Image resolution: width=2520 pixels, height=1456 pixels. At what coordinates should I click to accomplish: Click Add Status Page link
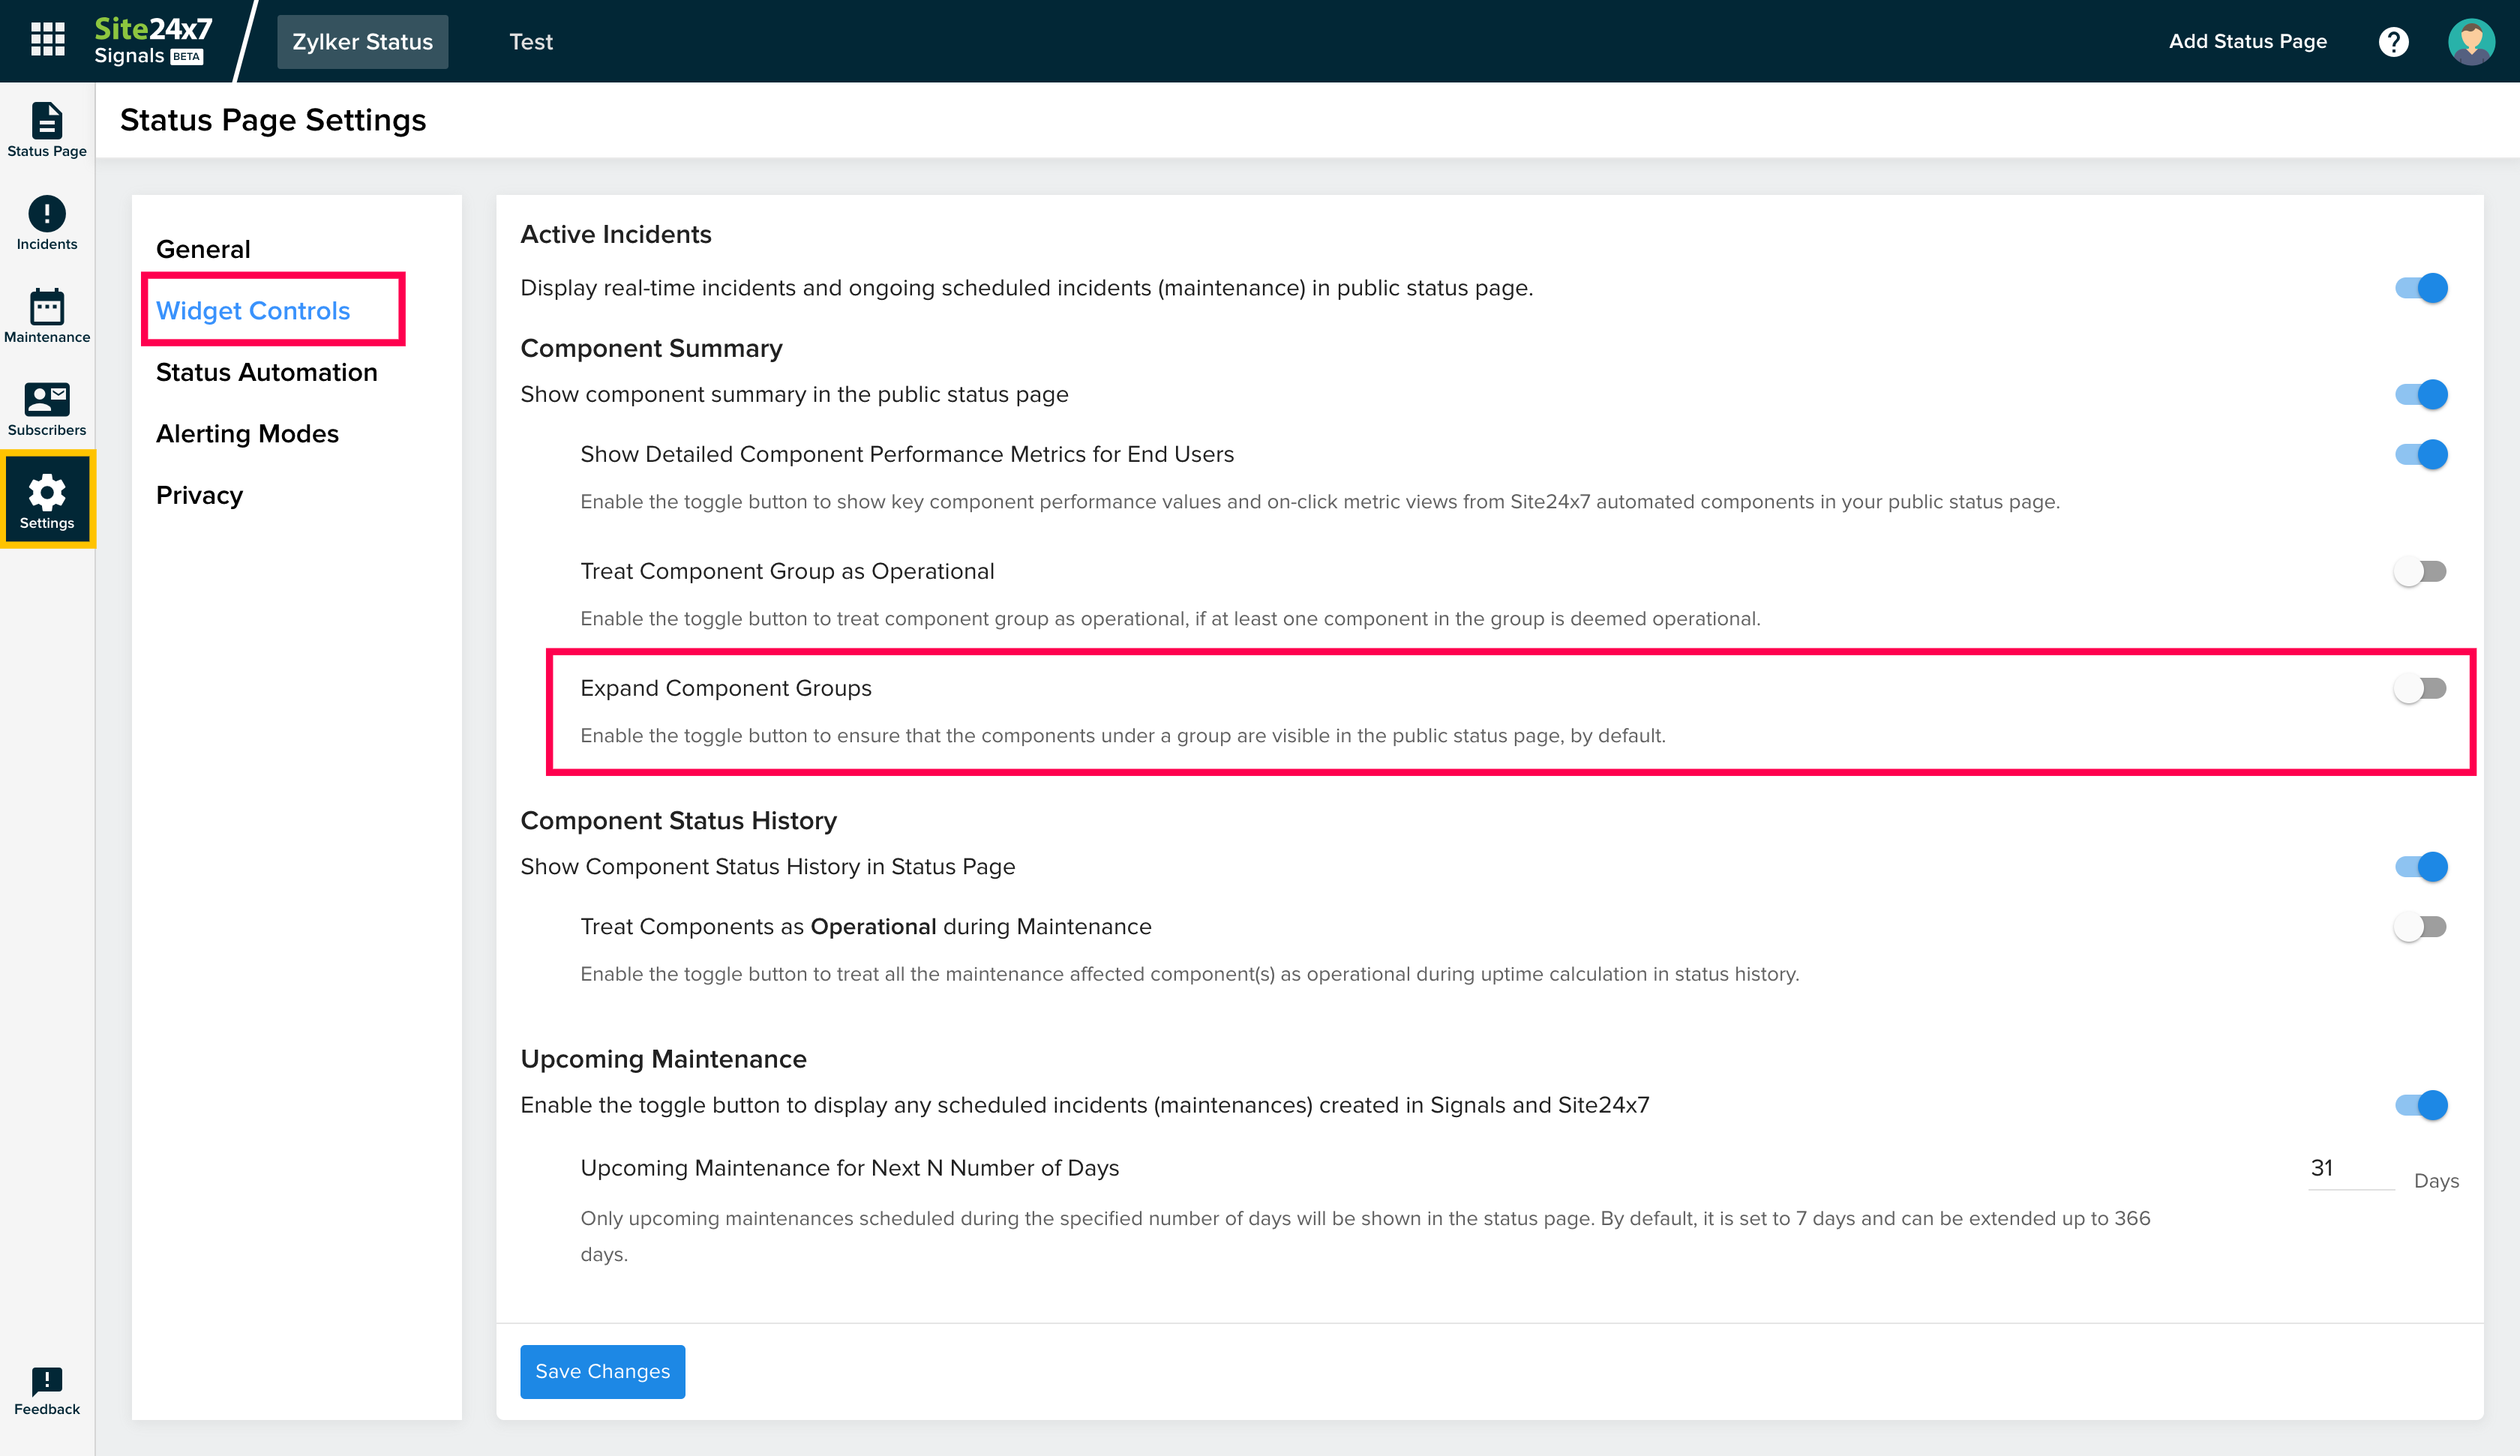(2247, 42)
